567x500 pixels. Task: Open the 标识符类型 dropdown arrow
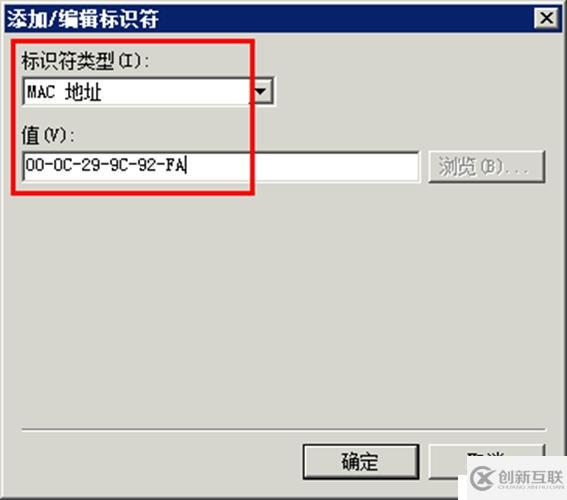point(262,91)
